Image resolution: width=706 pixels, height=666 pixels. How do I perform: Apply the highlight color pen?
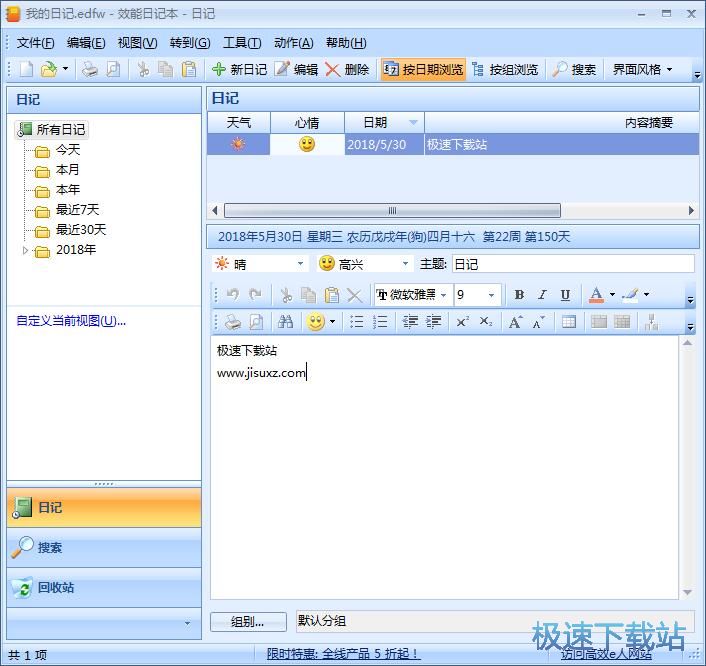point(630,295)
